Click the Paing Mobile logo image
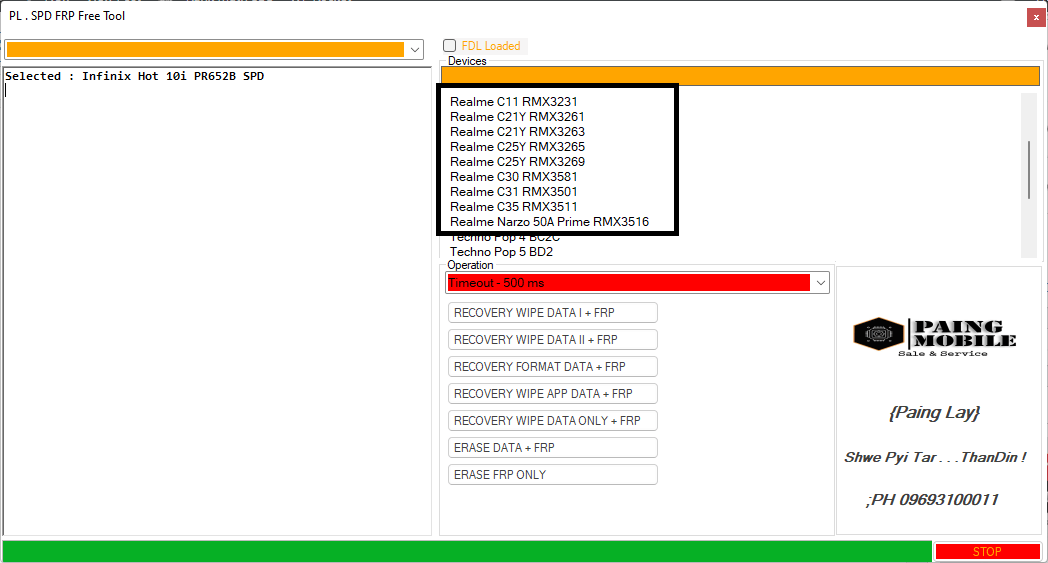This screenshot has height=563, width=1048. pos(934,337)
